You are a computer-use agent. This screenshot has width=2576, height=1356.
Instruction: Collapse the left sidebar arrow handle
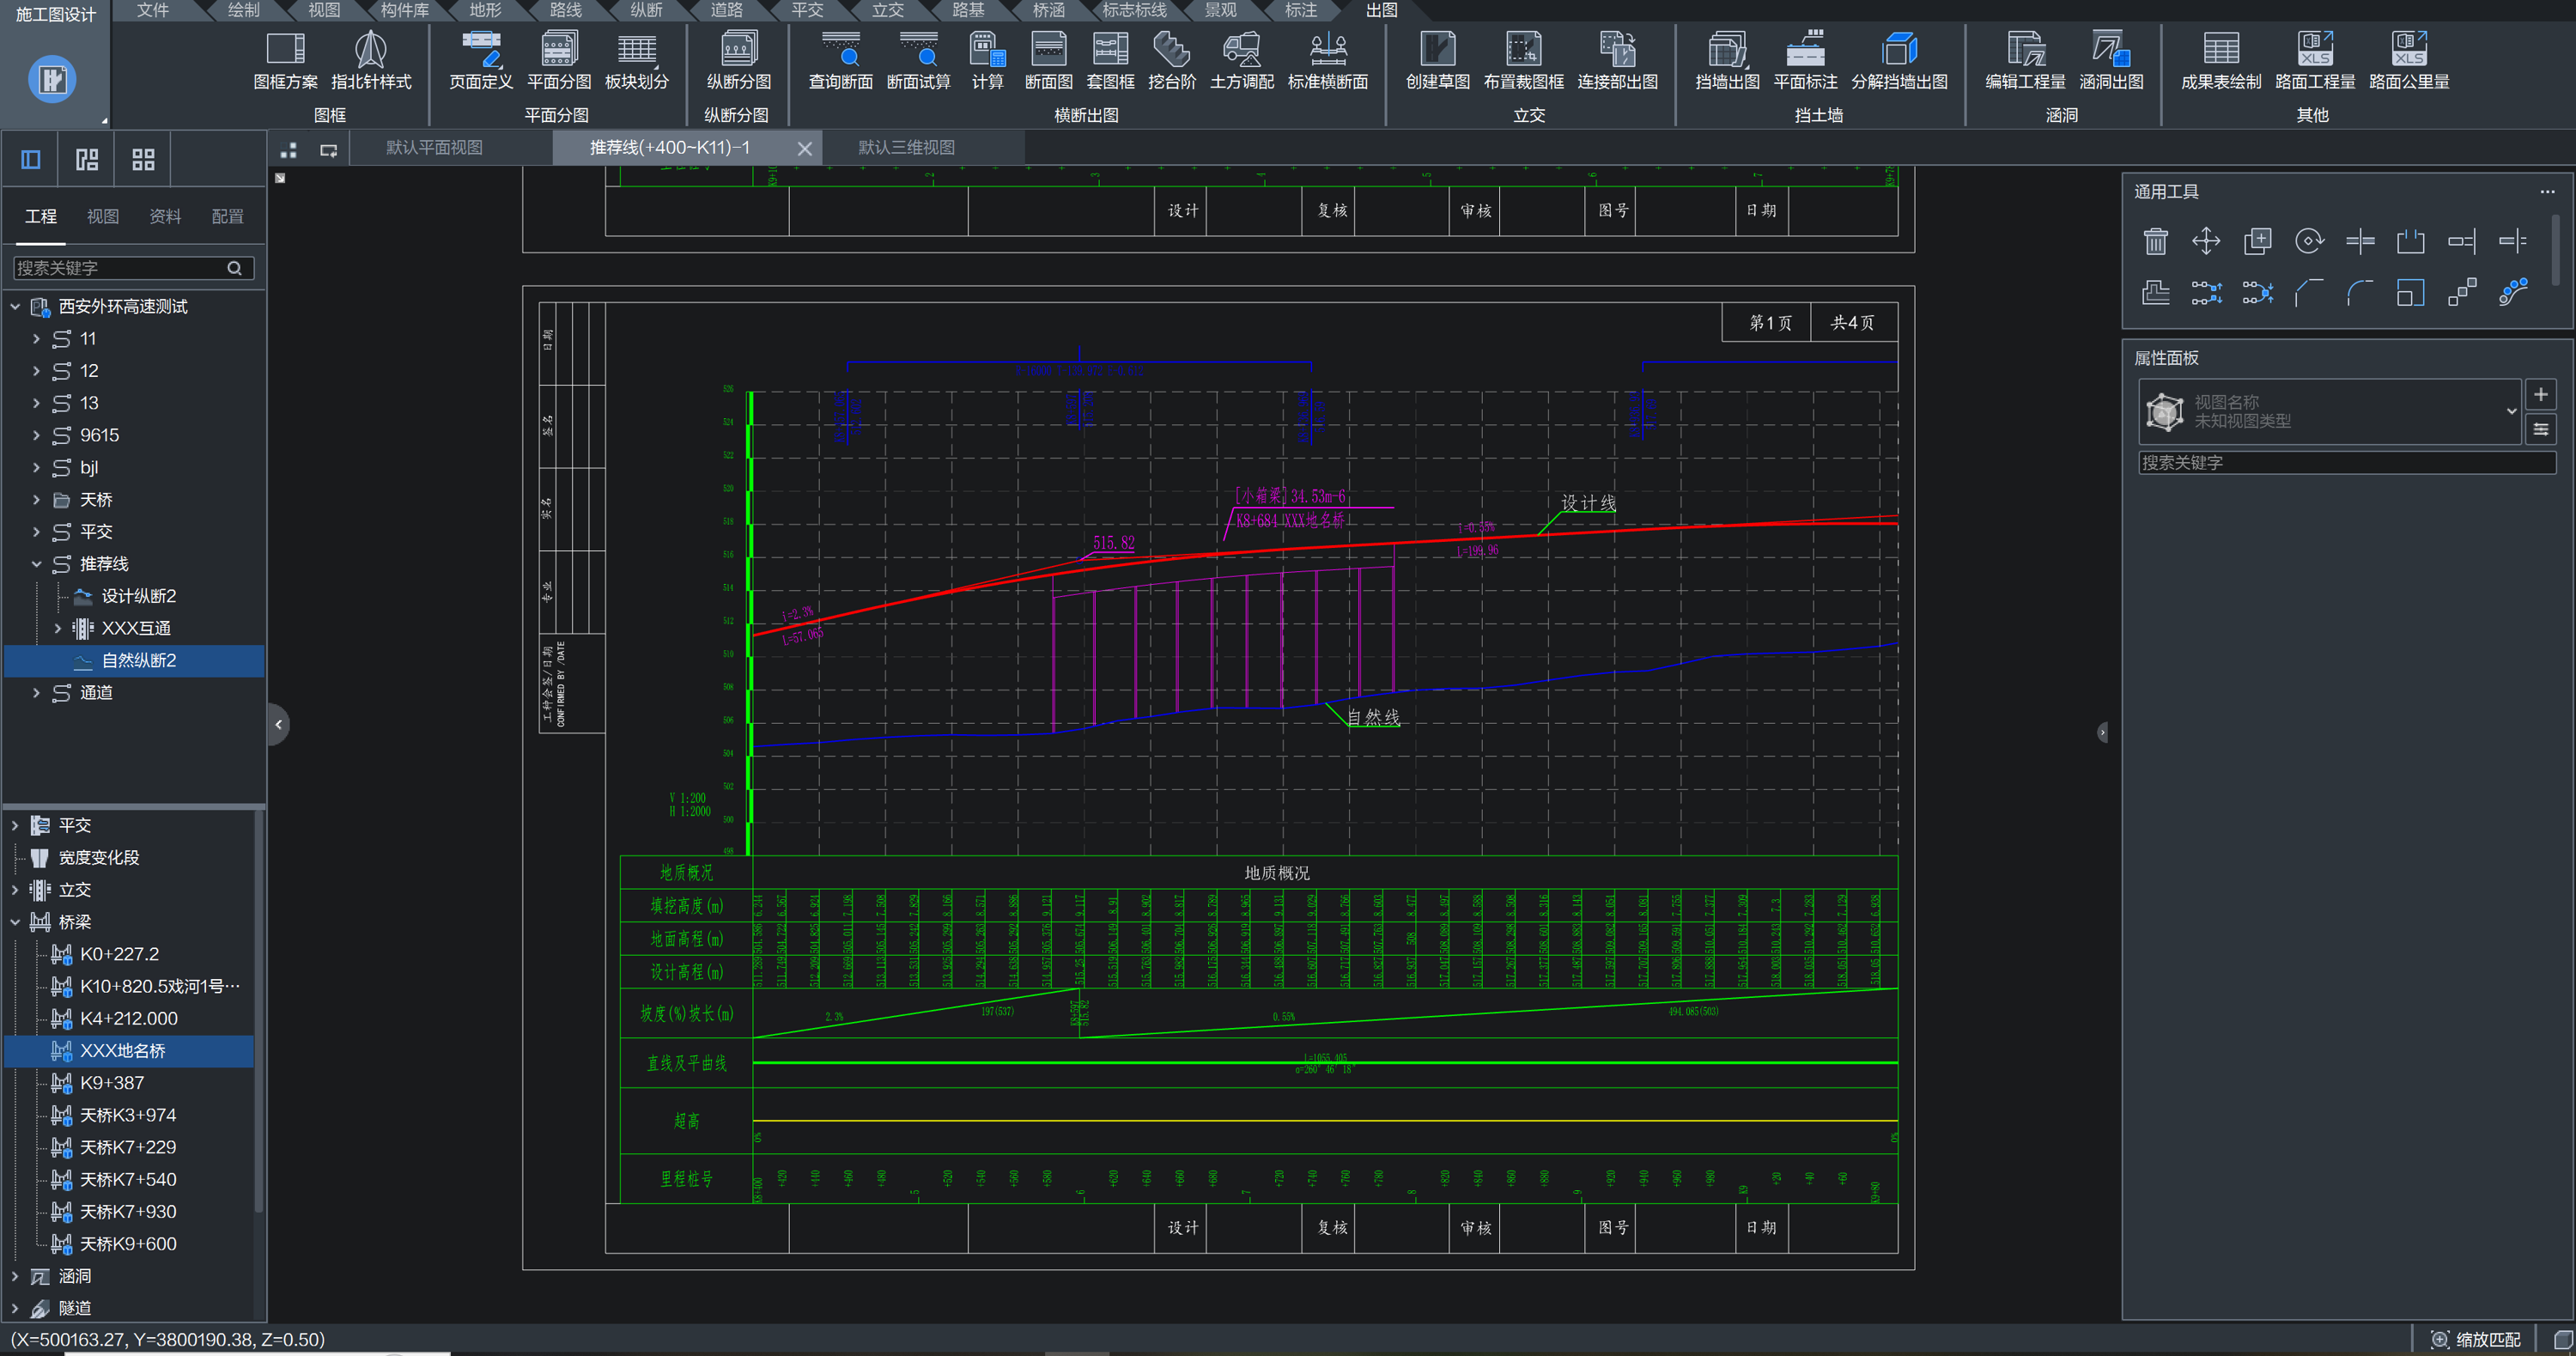[279, 724]
